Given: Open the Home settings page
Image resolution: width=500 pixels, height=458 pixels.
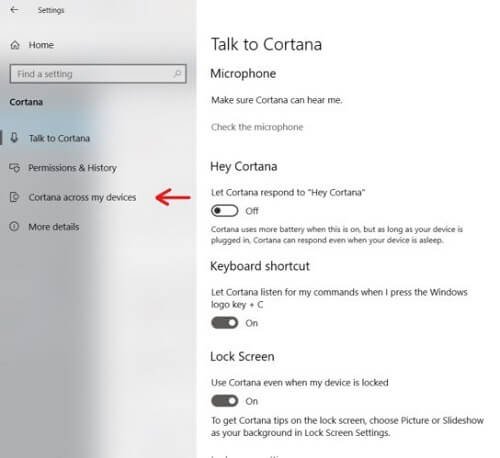Looking at the screenshot, I should point(41,45).
